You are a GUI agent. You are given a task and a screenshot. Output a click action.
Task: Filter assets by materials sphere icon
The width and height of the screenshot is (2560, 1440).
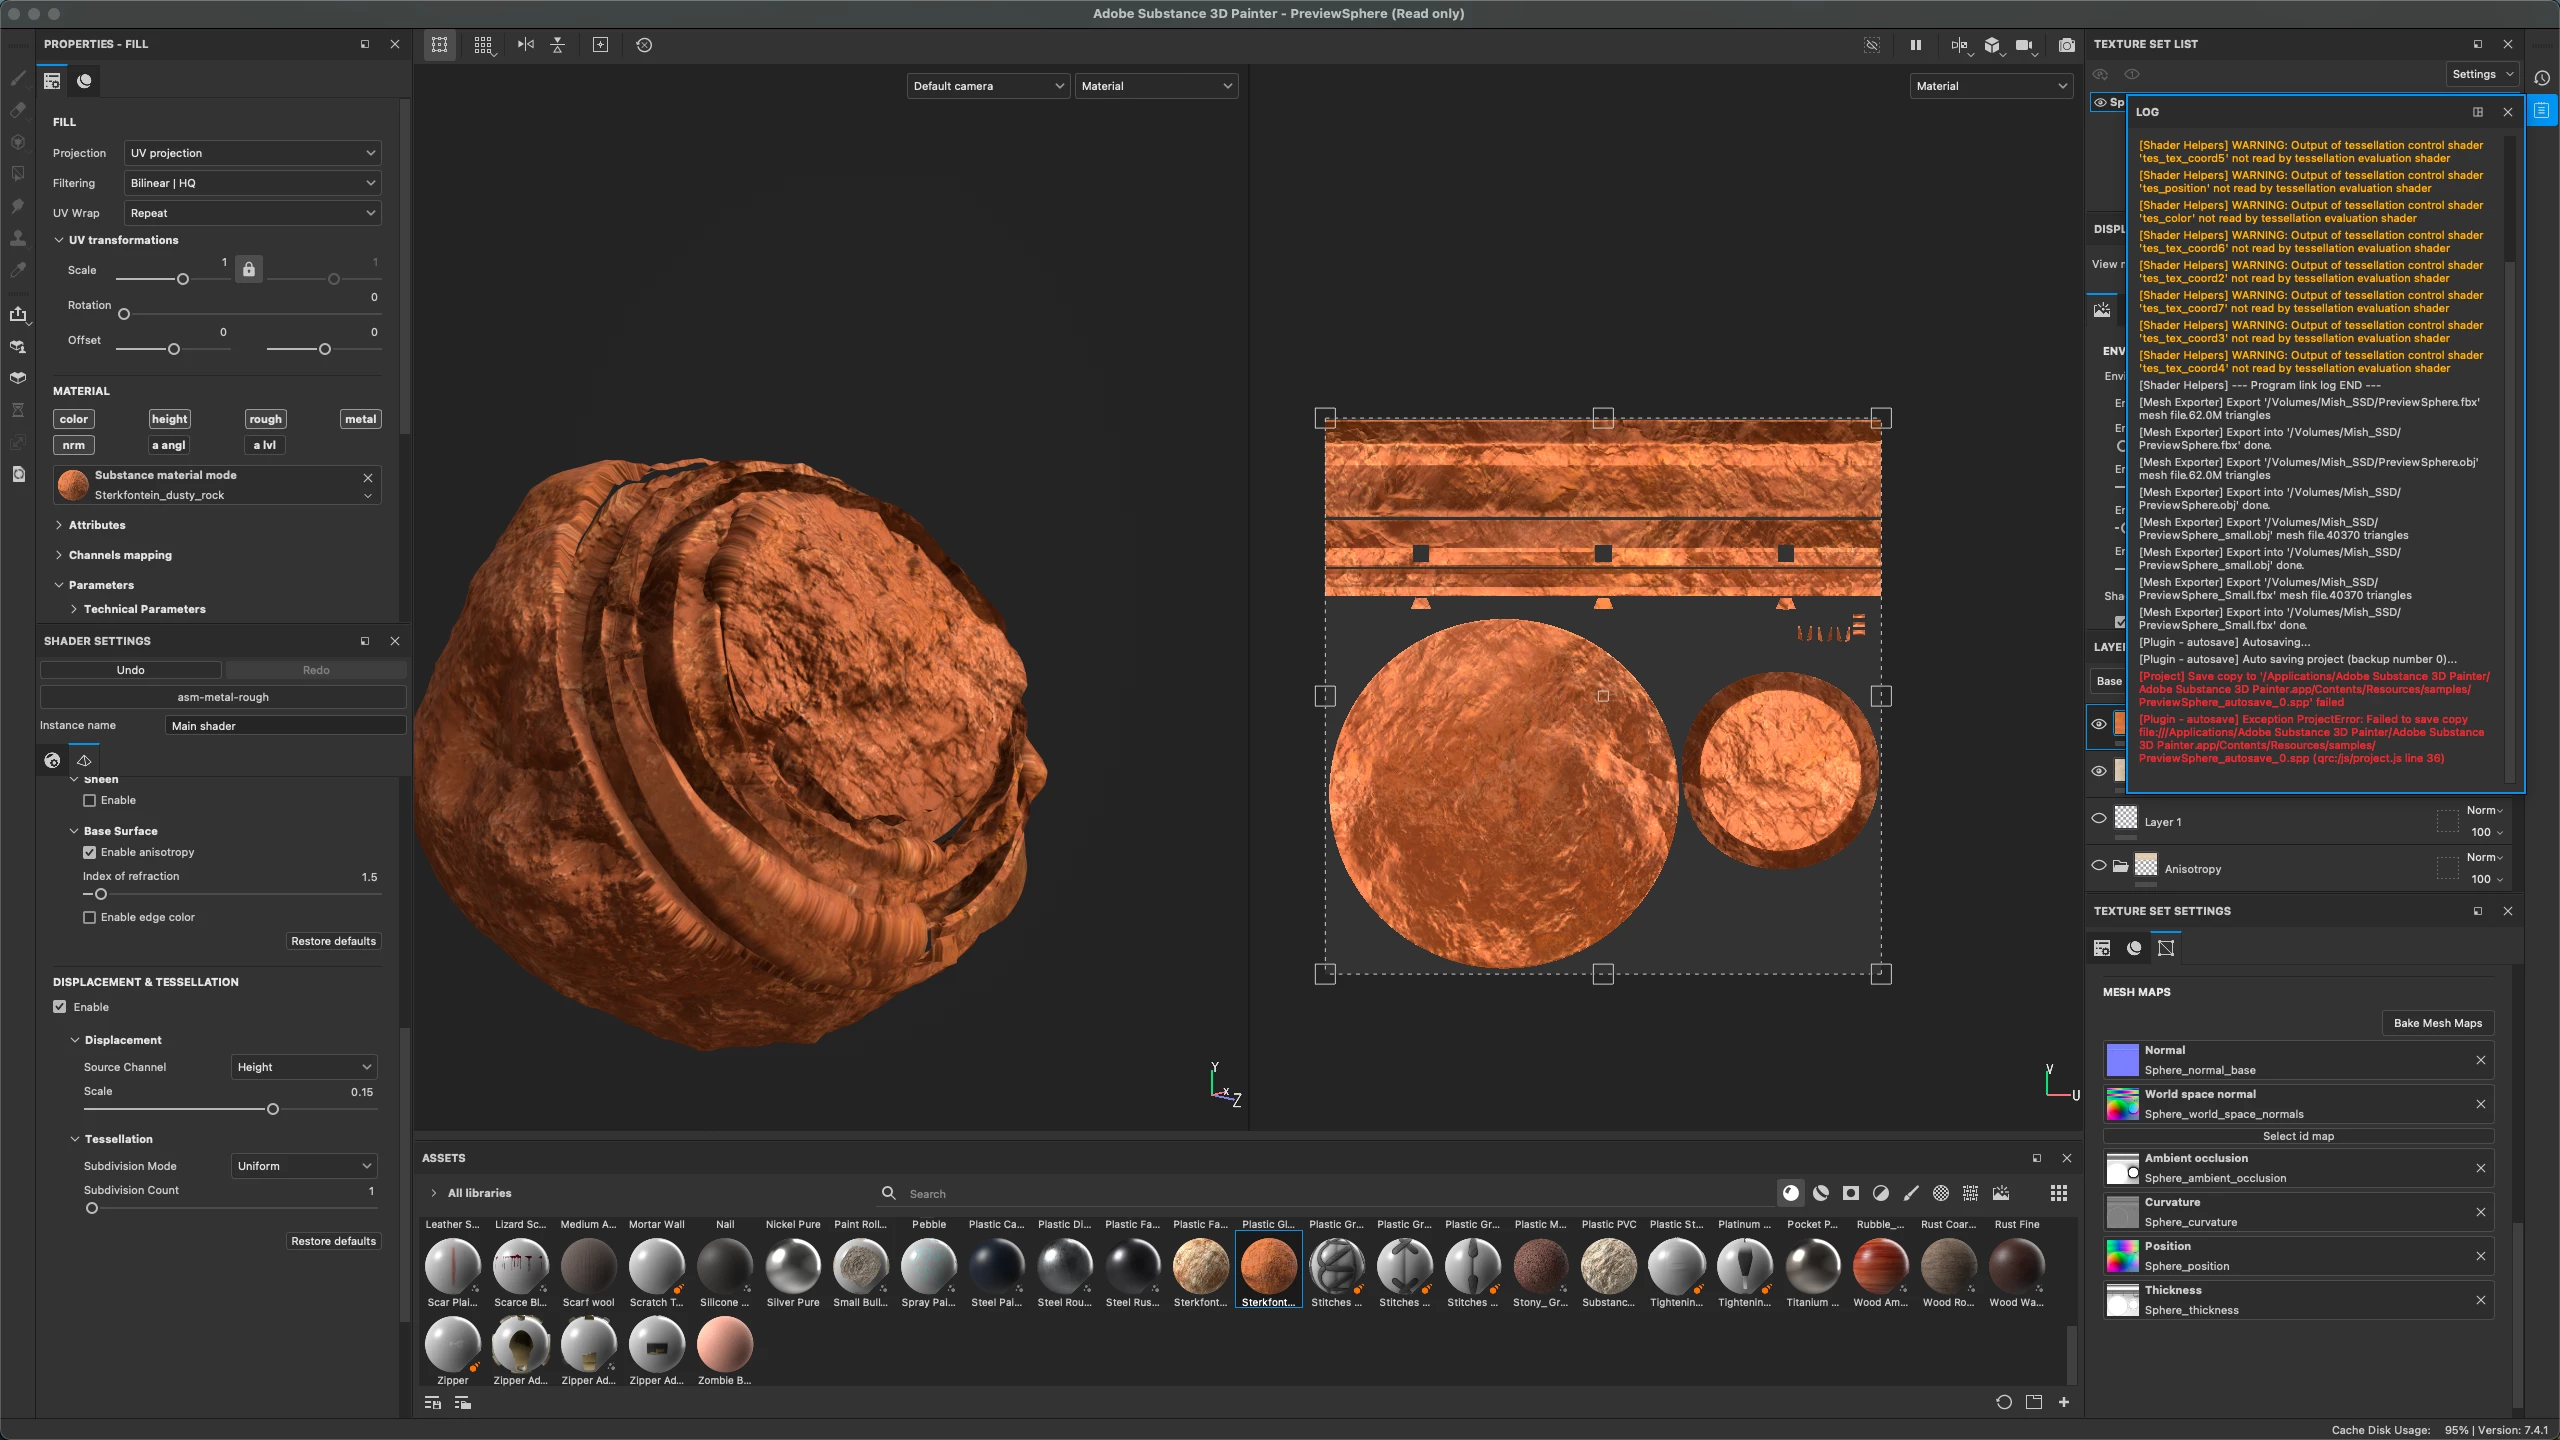coord(1790,1193)
